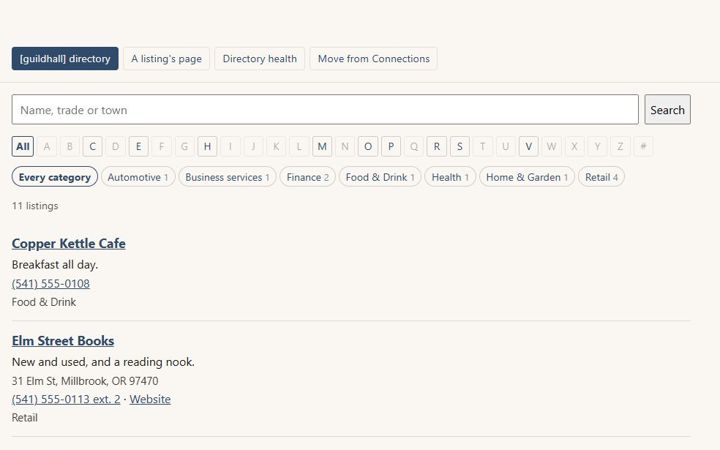Filter listings by letter M
The height and width of the screenshot is (450, 720).
click(322, 146)
